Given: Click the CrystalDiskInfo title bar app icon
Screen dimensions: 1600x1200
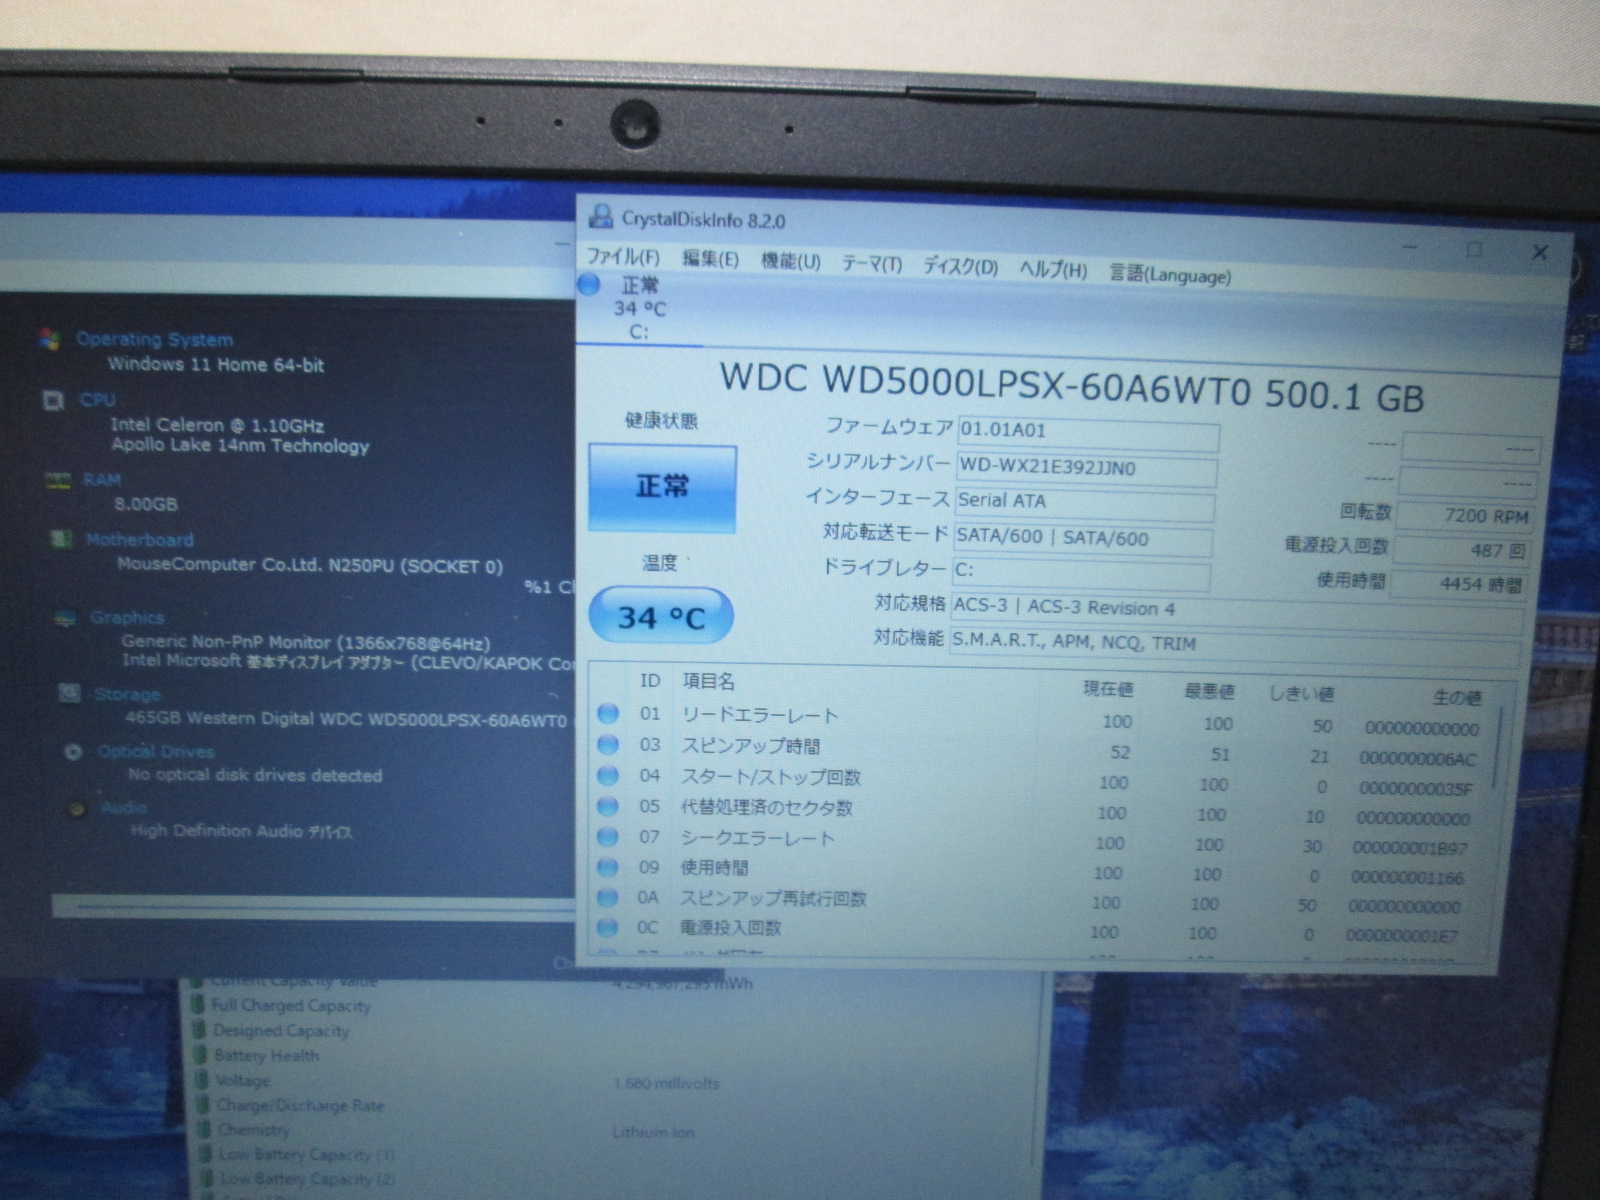Looking at the screenshot, I should click(x=600, y=216).
